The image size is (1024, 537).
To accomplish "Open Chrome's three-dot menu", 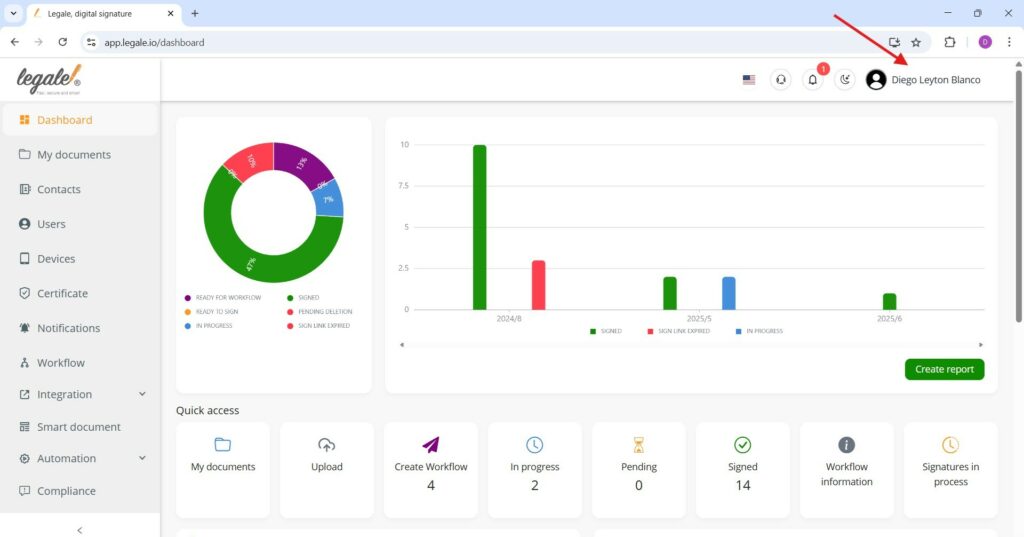I will point(1009,42).
